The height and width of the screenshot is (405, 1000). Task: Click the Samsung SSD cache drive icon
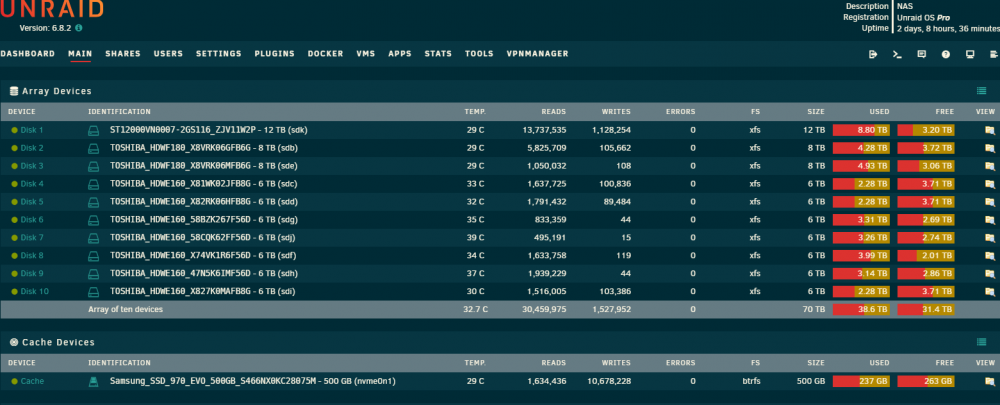coord(94,381)
